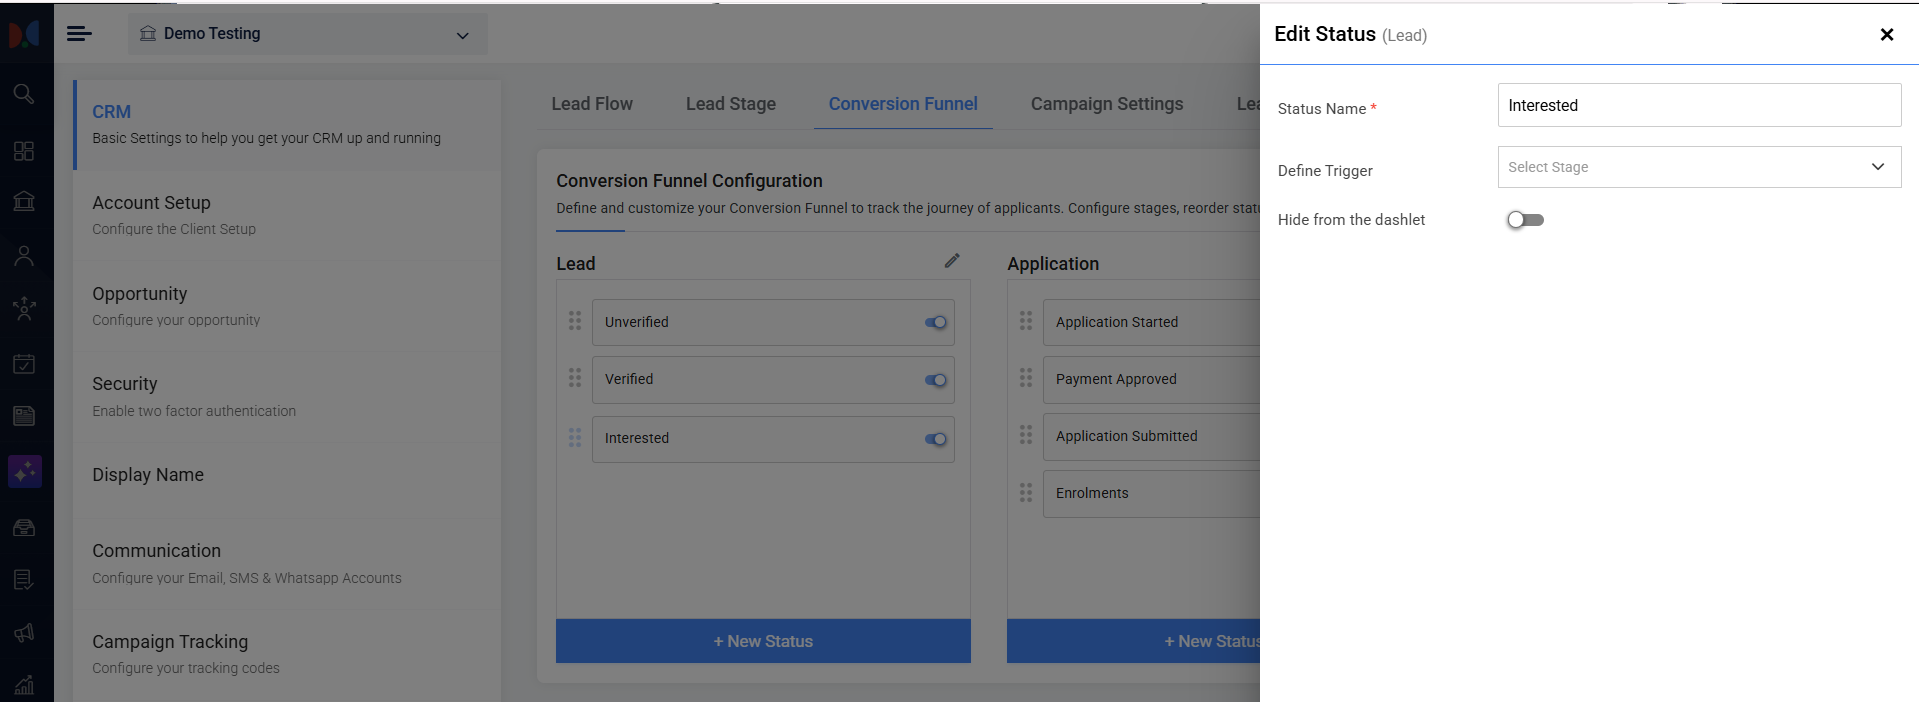Viewport: 1919px width, 702px height.
Task: Click the search icon in left sidebar
Action: click(24, 94)
